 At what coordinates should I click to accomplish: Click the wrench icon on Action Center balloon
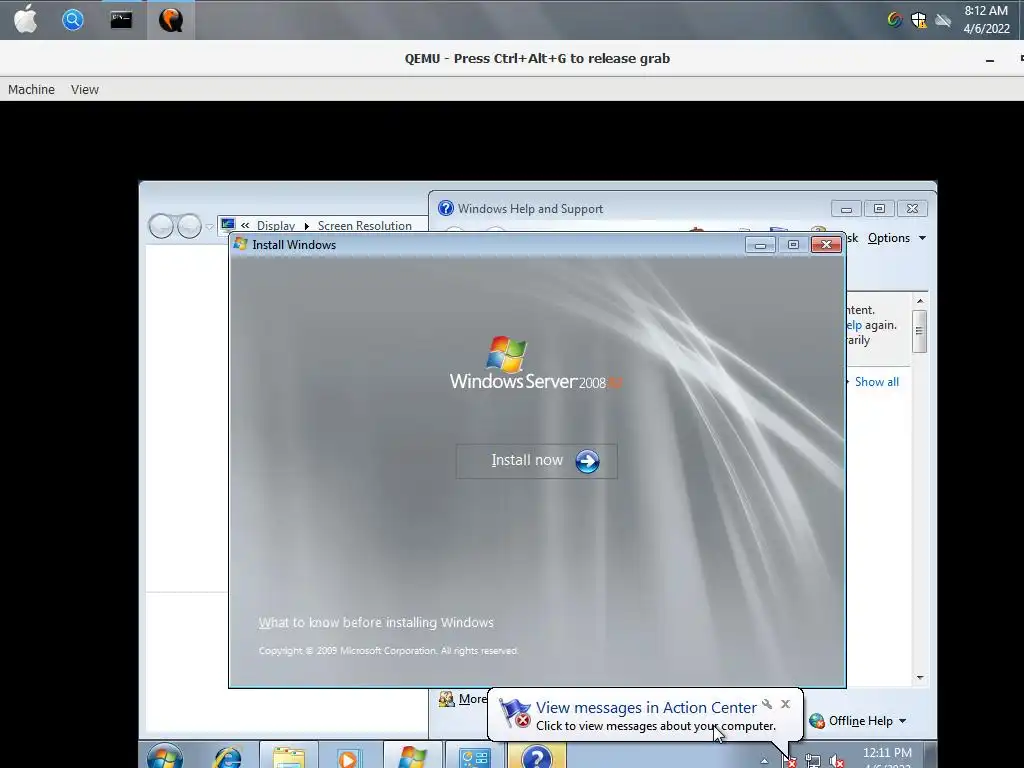[767, 704]
